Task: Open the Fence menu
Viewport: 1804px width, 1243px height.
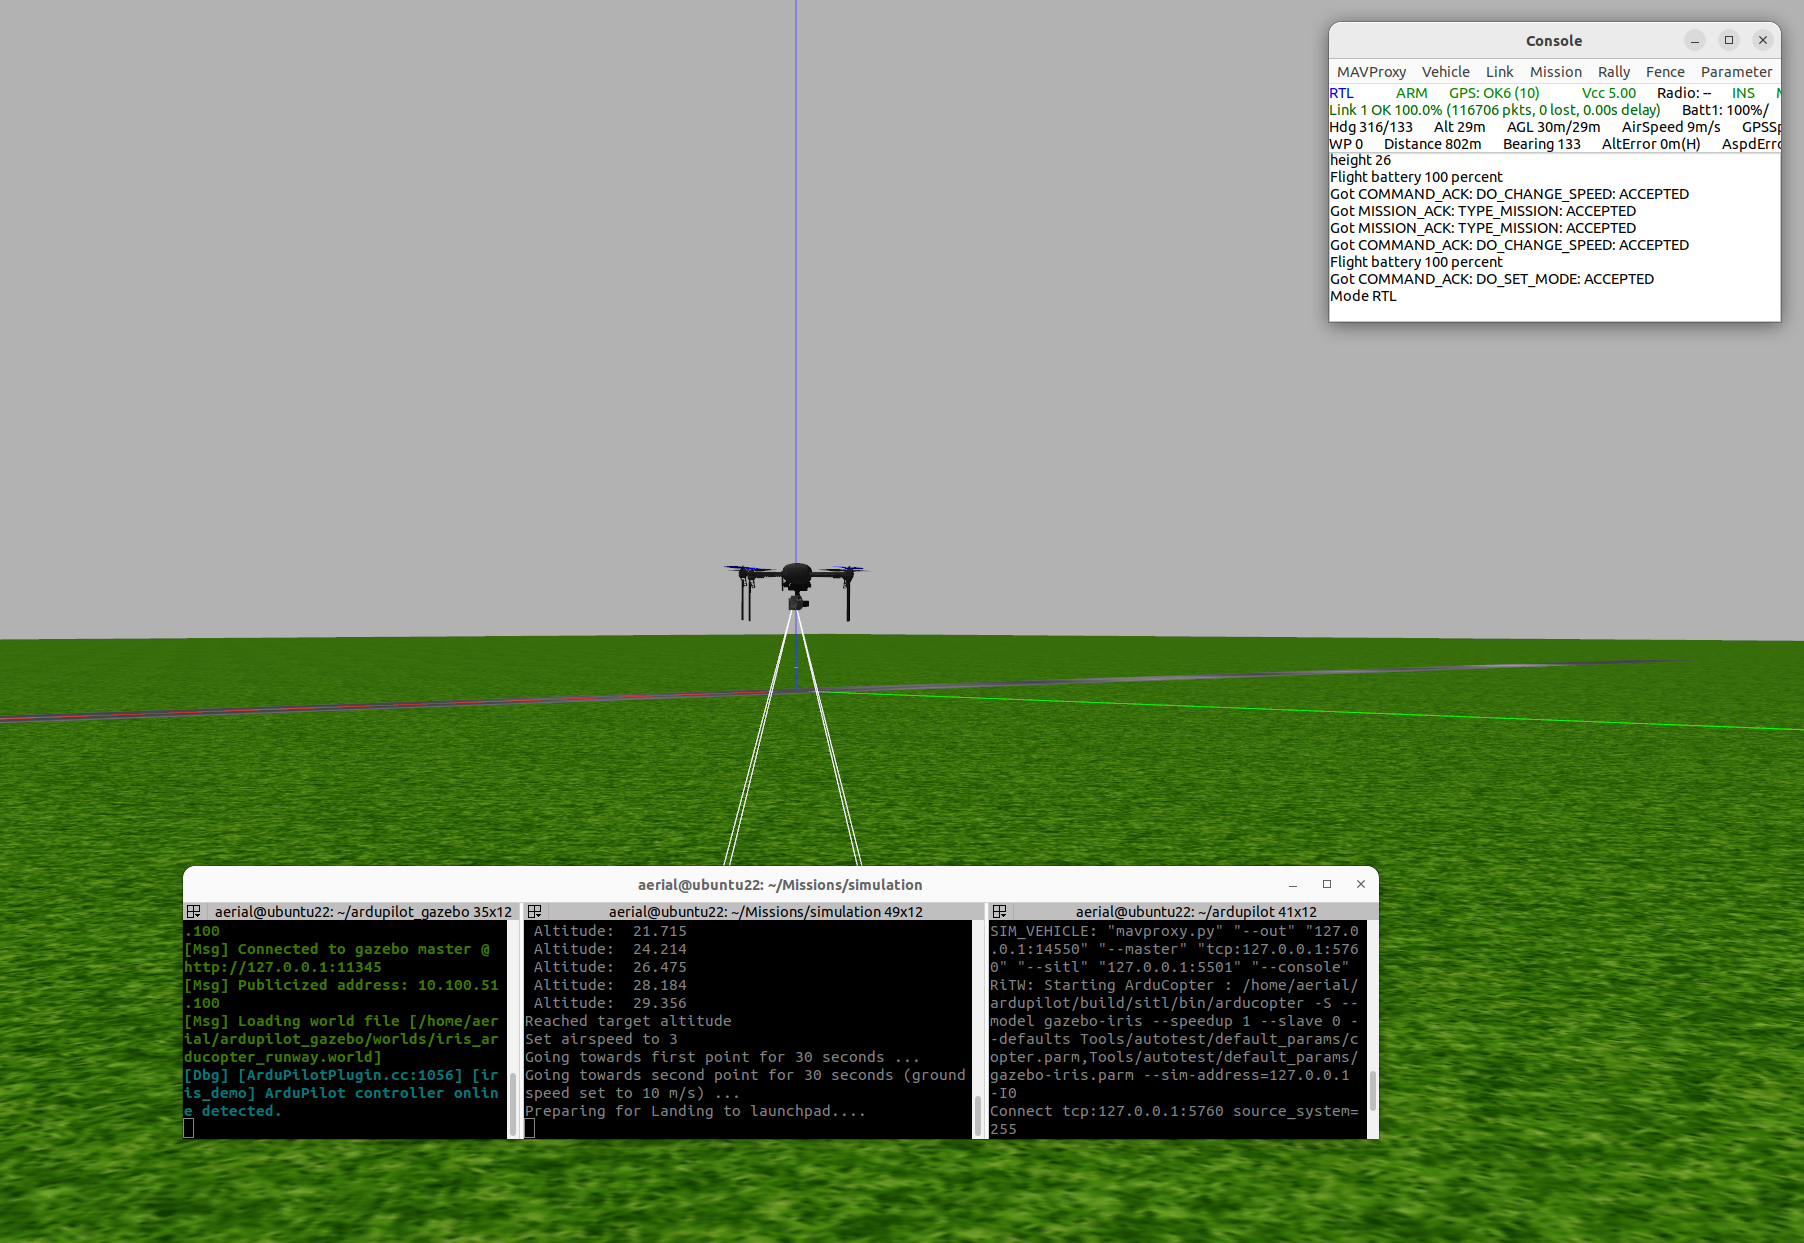Action: point(1665,72)
